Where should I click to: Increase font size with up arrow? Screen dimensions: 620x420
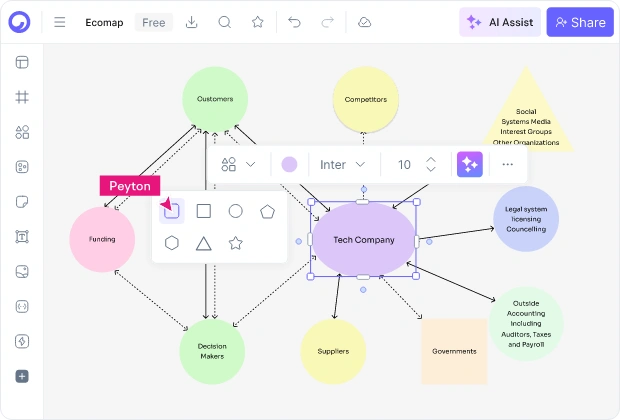point(431,160)
